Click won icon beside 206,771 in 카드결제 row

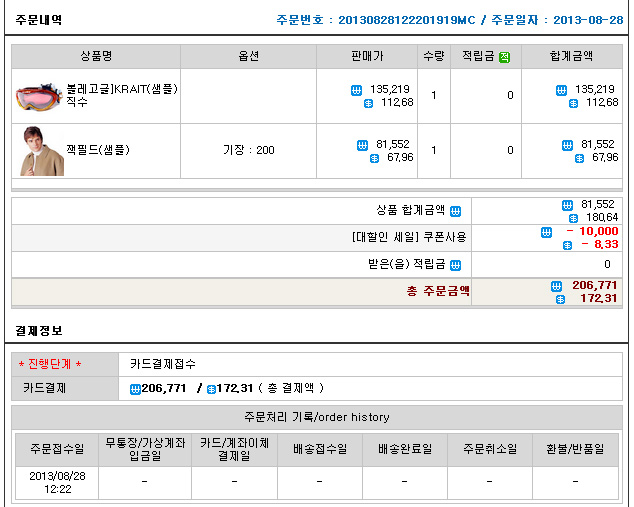(136, 389)
